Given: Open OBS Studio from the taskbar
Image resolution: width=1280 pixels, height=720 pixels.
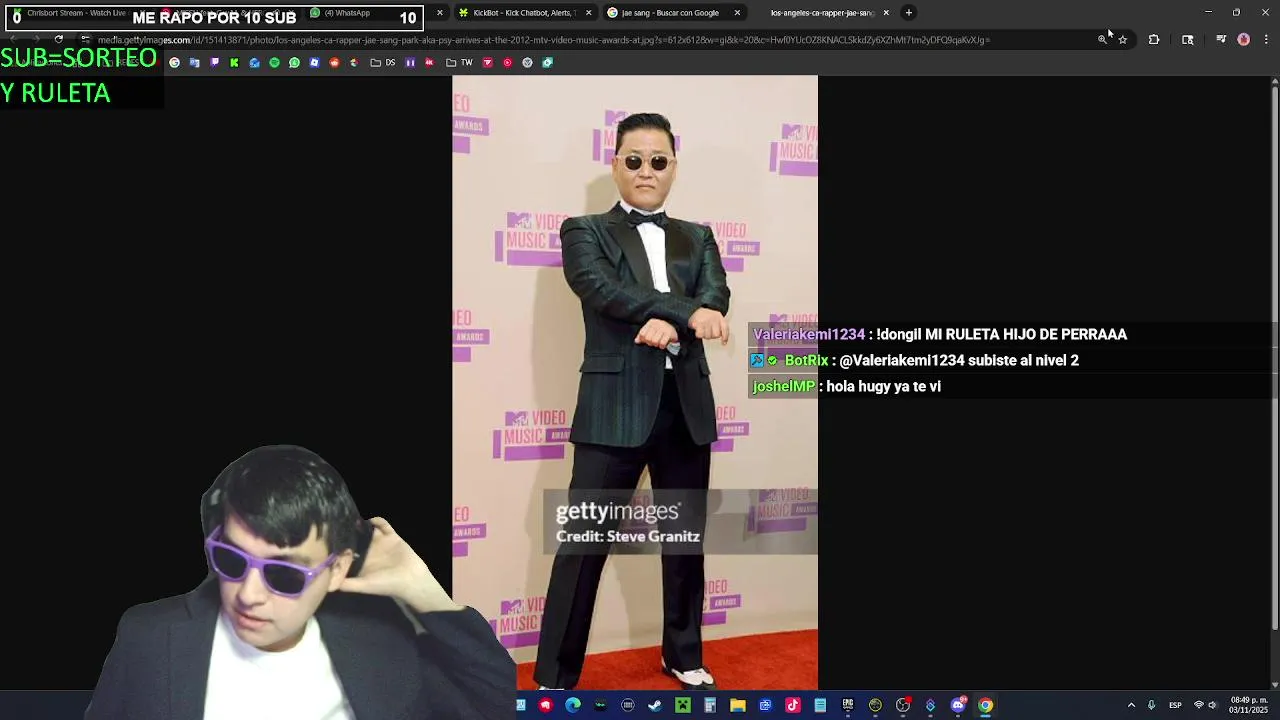Looking at the screenshot, I should (903, 705).
